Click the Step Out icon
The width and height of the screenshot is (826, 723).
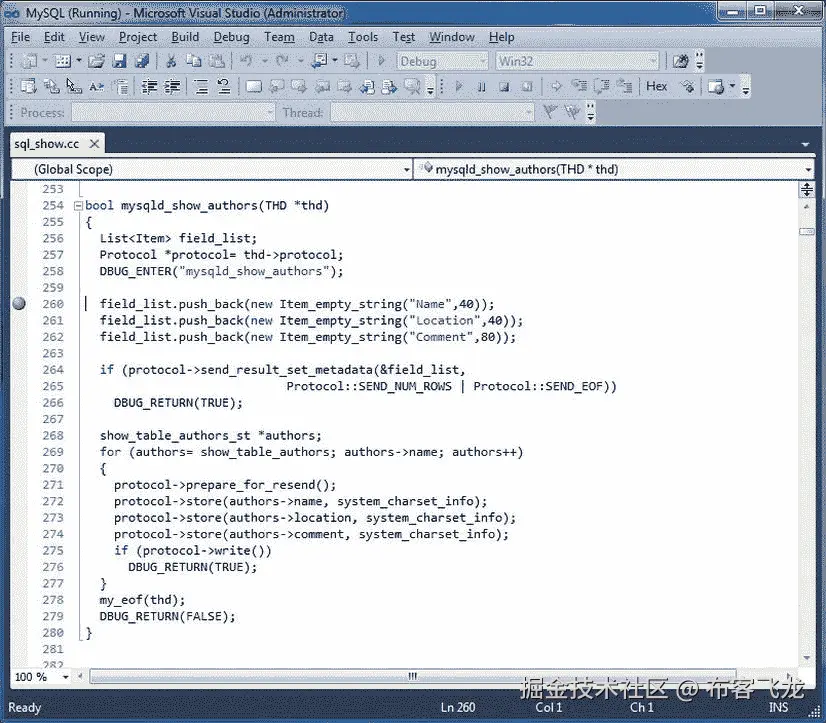click(625, 86)
